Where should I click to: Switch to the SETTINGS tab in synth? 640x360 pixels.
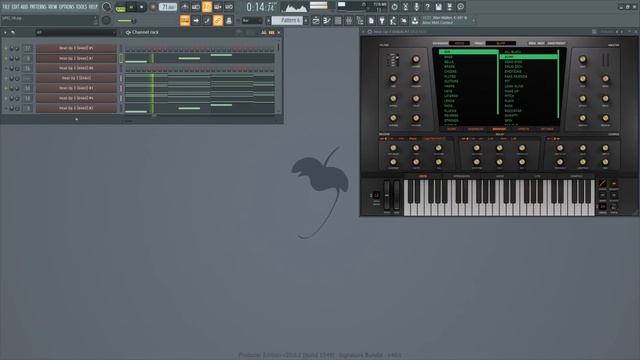point(547,129)
